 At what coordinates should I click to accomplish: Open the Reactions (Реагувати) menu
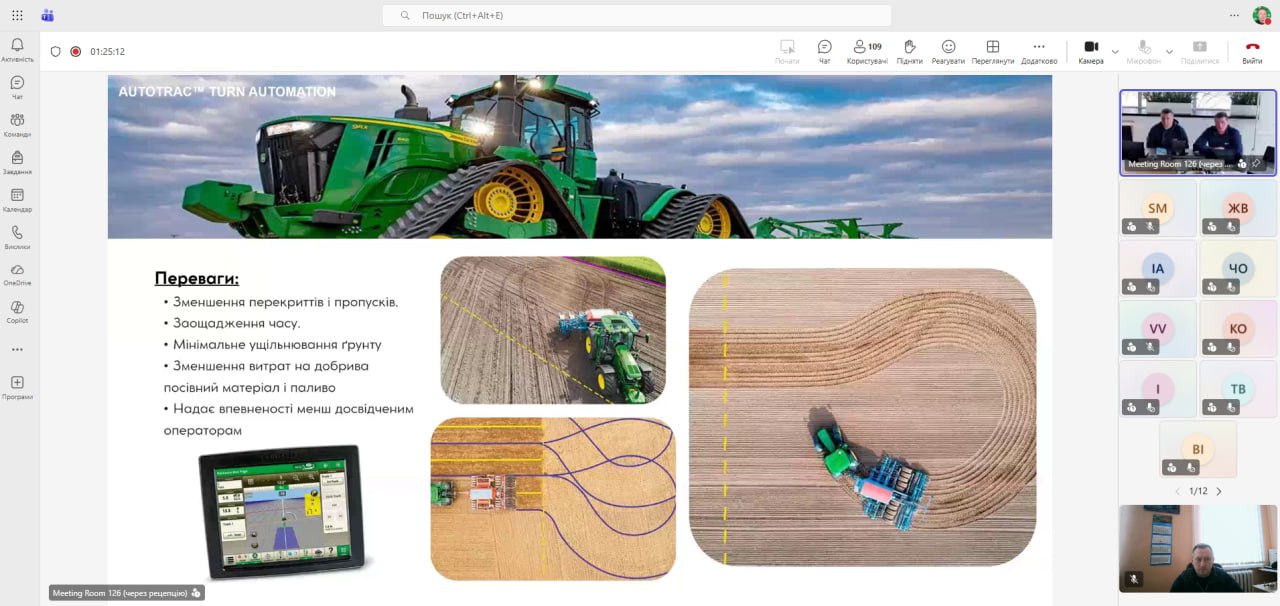948,51
